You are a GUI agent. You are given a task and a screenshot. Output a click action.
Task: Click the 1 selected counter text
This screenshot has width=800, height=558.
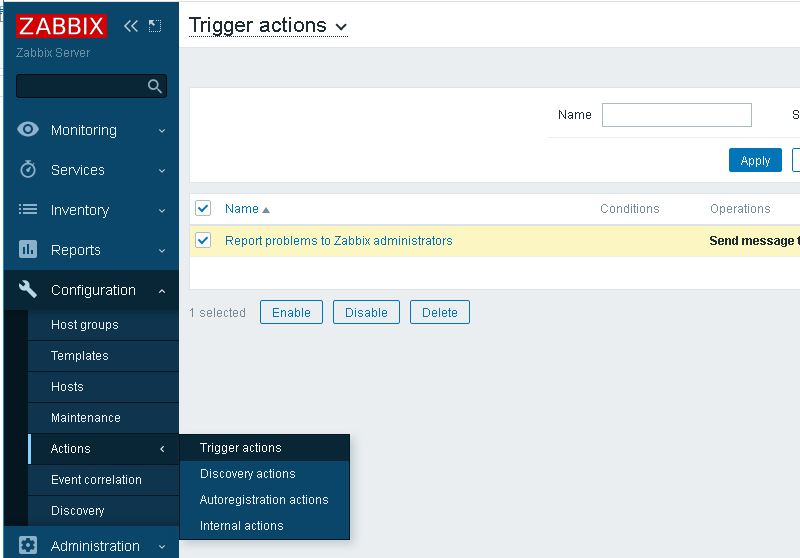coord(217,313)
